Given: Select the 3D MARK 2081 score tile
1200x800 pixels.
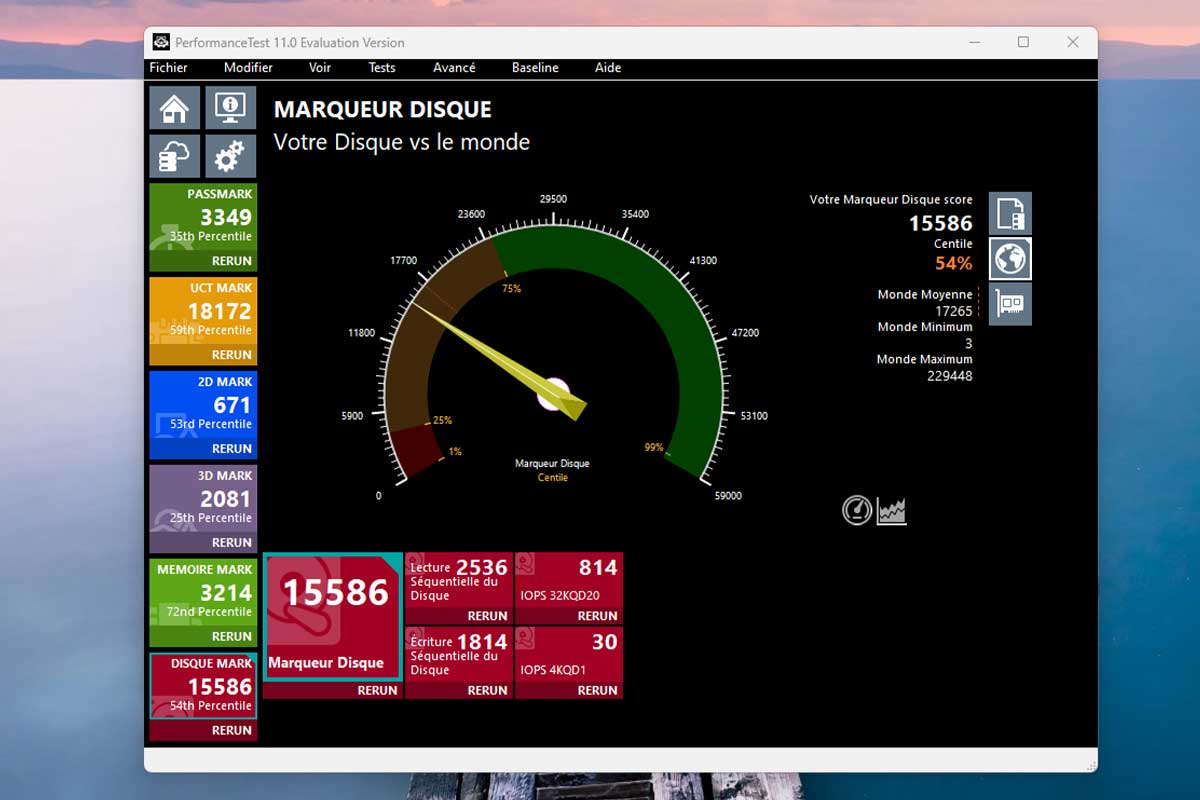Looking at the screenshot, I should pos(203,499).
